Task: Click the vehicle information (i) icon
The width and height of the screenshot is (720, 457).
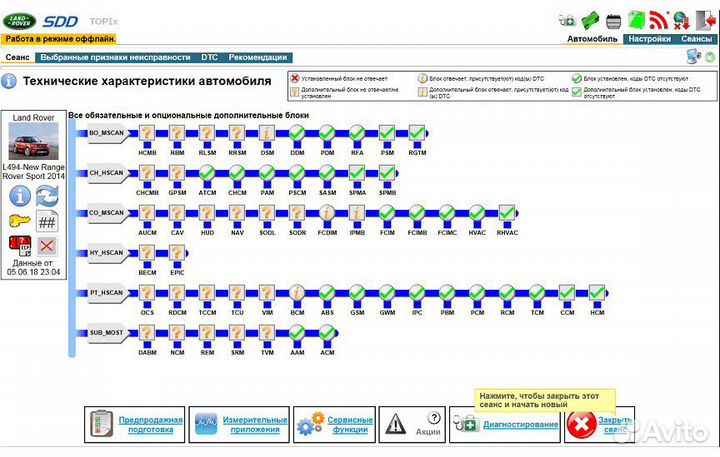Action: 19,196
